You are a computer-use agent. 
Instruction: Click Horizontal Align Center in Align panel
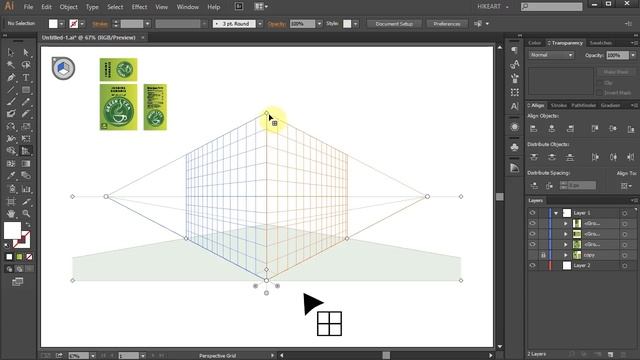[x=552, y=129]
